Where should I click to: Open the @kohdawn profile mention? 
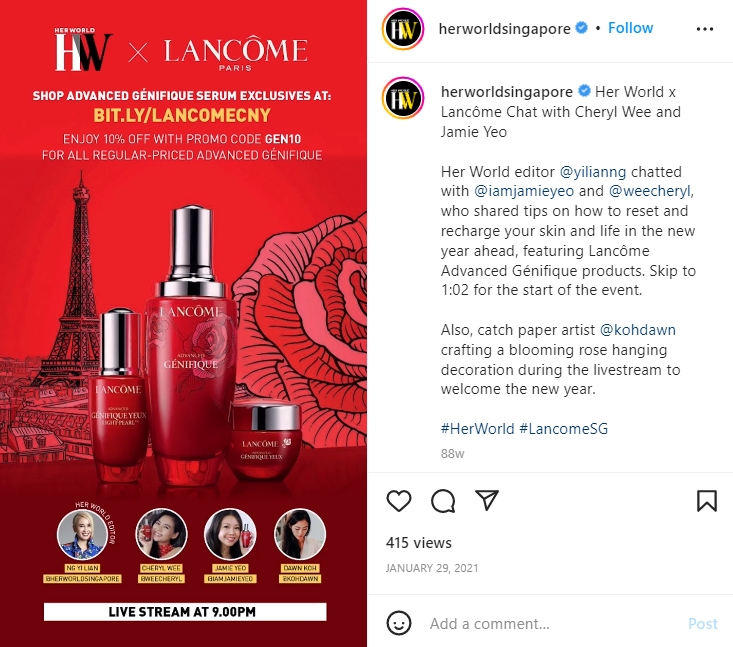(x=638, y=330)
